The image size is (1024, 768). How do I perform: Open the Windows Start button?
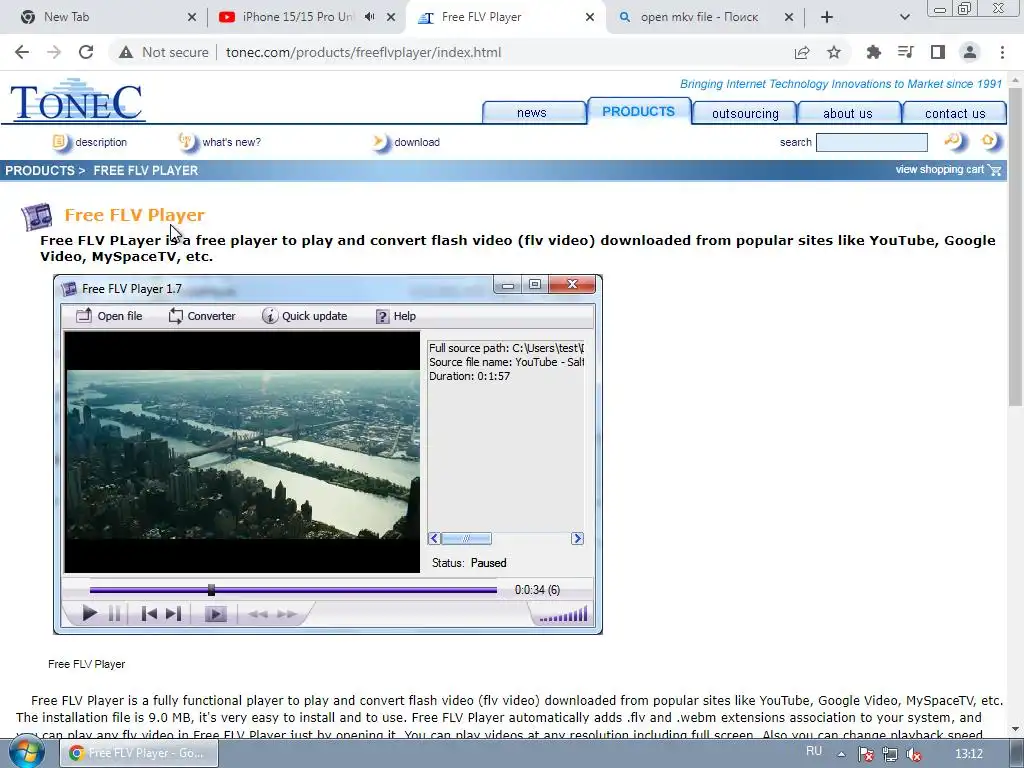click(x=27, y=754)
